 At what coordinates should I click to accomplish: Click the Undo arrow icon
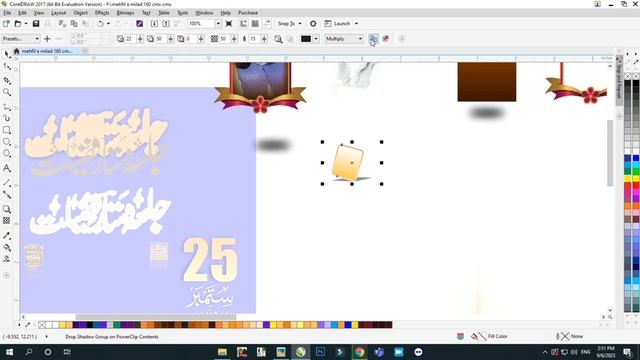[100, 24]
